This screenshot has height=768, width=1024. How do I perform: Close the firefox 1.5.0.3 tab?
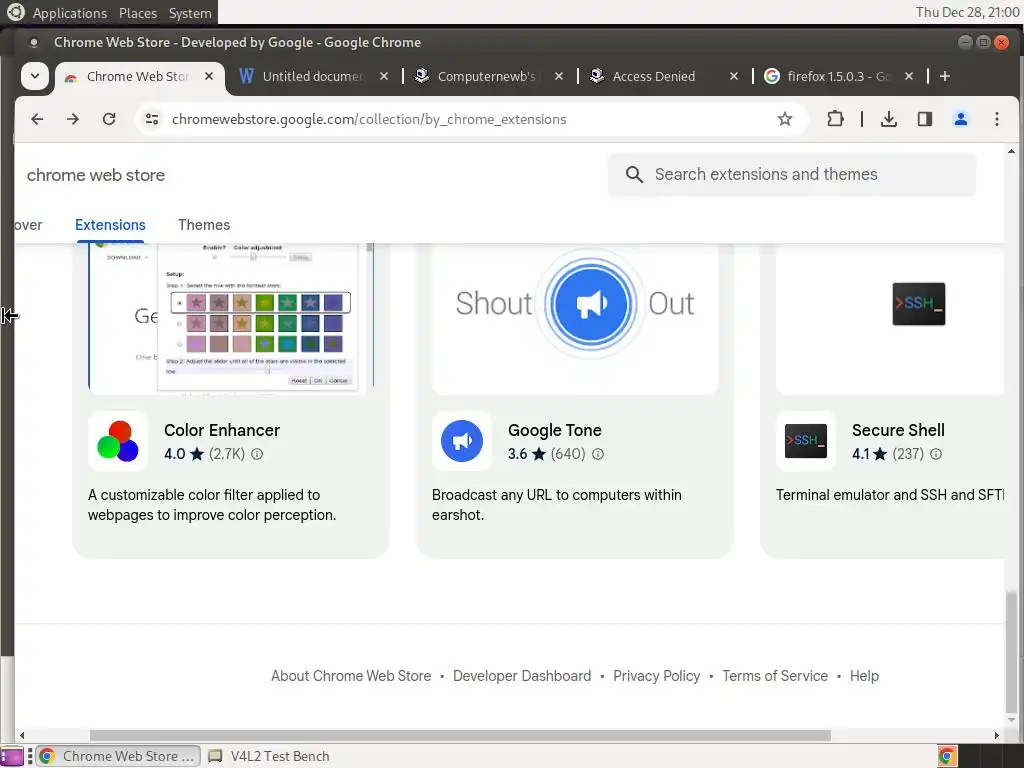pos(909,76)
